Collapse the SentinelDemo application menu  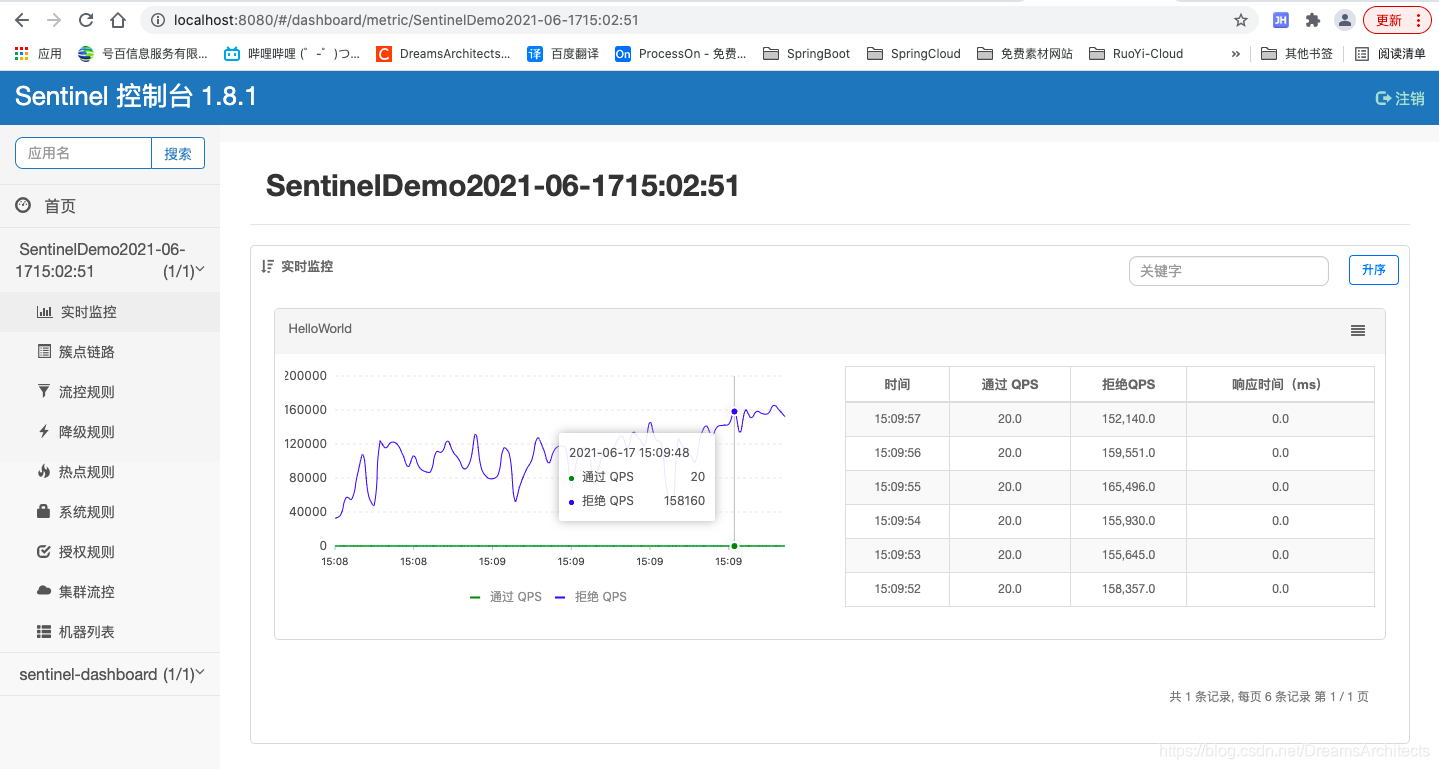click(x=110, y=260)
